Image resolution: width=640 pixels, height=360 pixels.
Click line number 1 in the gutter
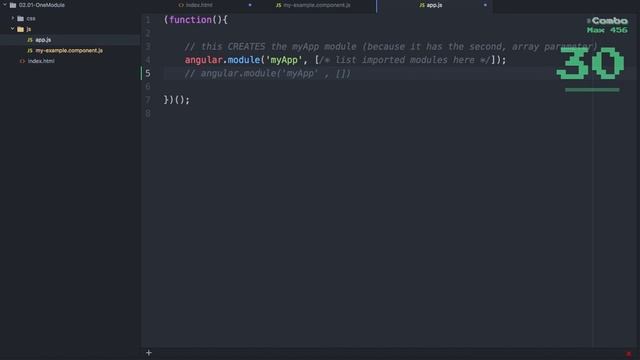pos(148,20)
